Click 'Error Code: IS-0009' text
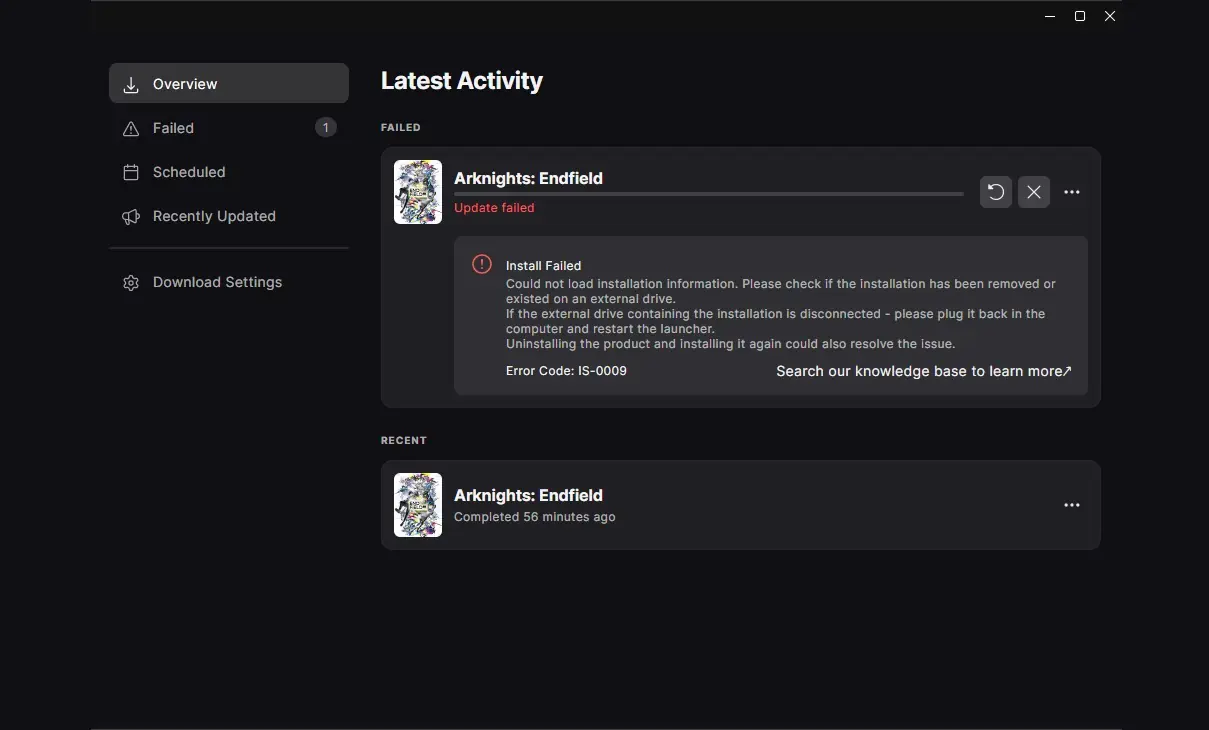 [566, 371]
